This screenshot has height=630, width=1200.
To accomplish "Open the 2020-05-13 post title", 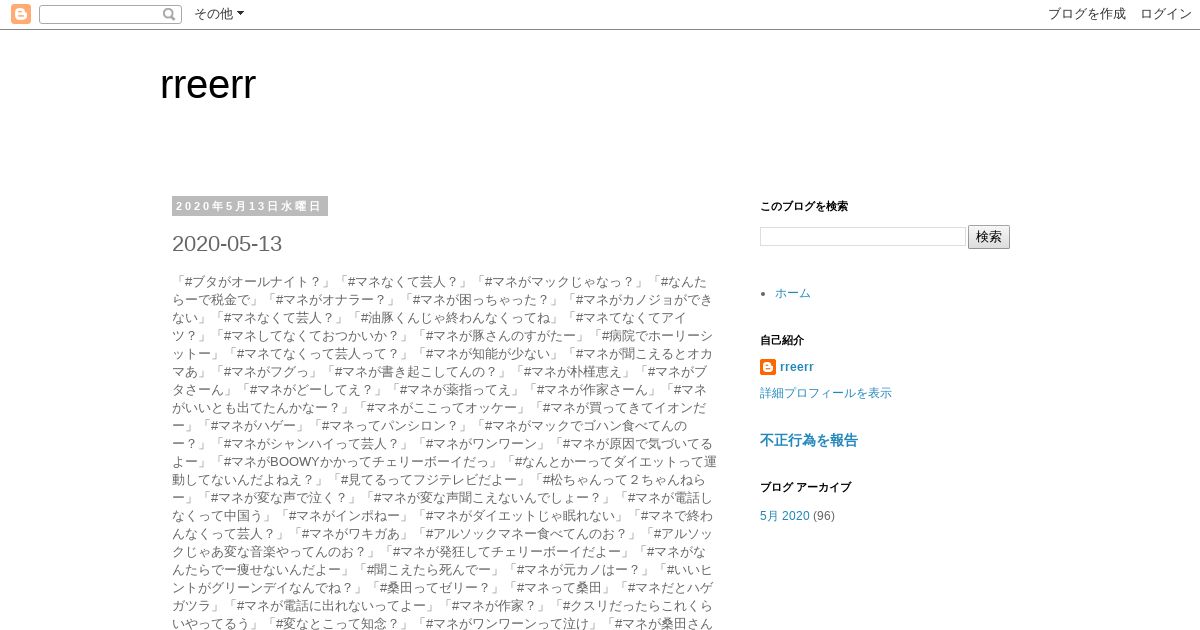I will coord(227,243).
